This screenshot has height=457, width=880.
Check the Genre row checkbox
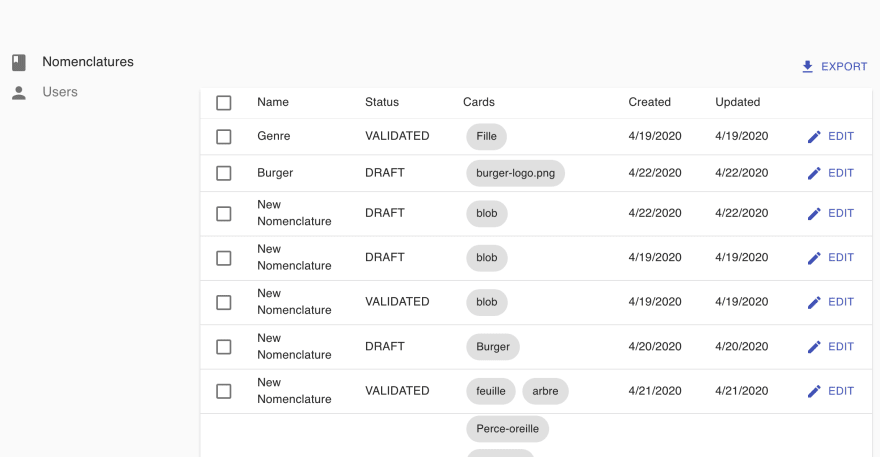[x=224, y=136]
